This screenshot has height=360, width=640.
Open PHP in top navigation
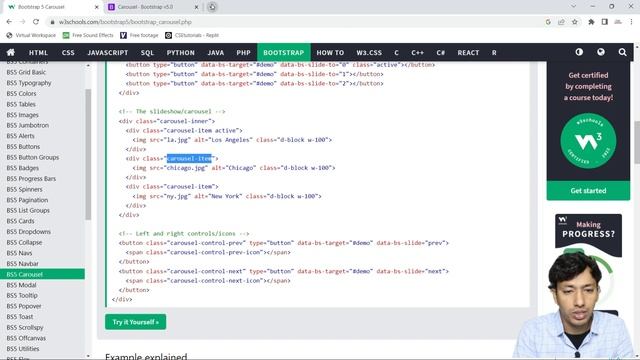(x=243, y=52)
